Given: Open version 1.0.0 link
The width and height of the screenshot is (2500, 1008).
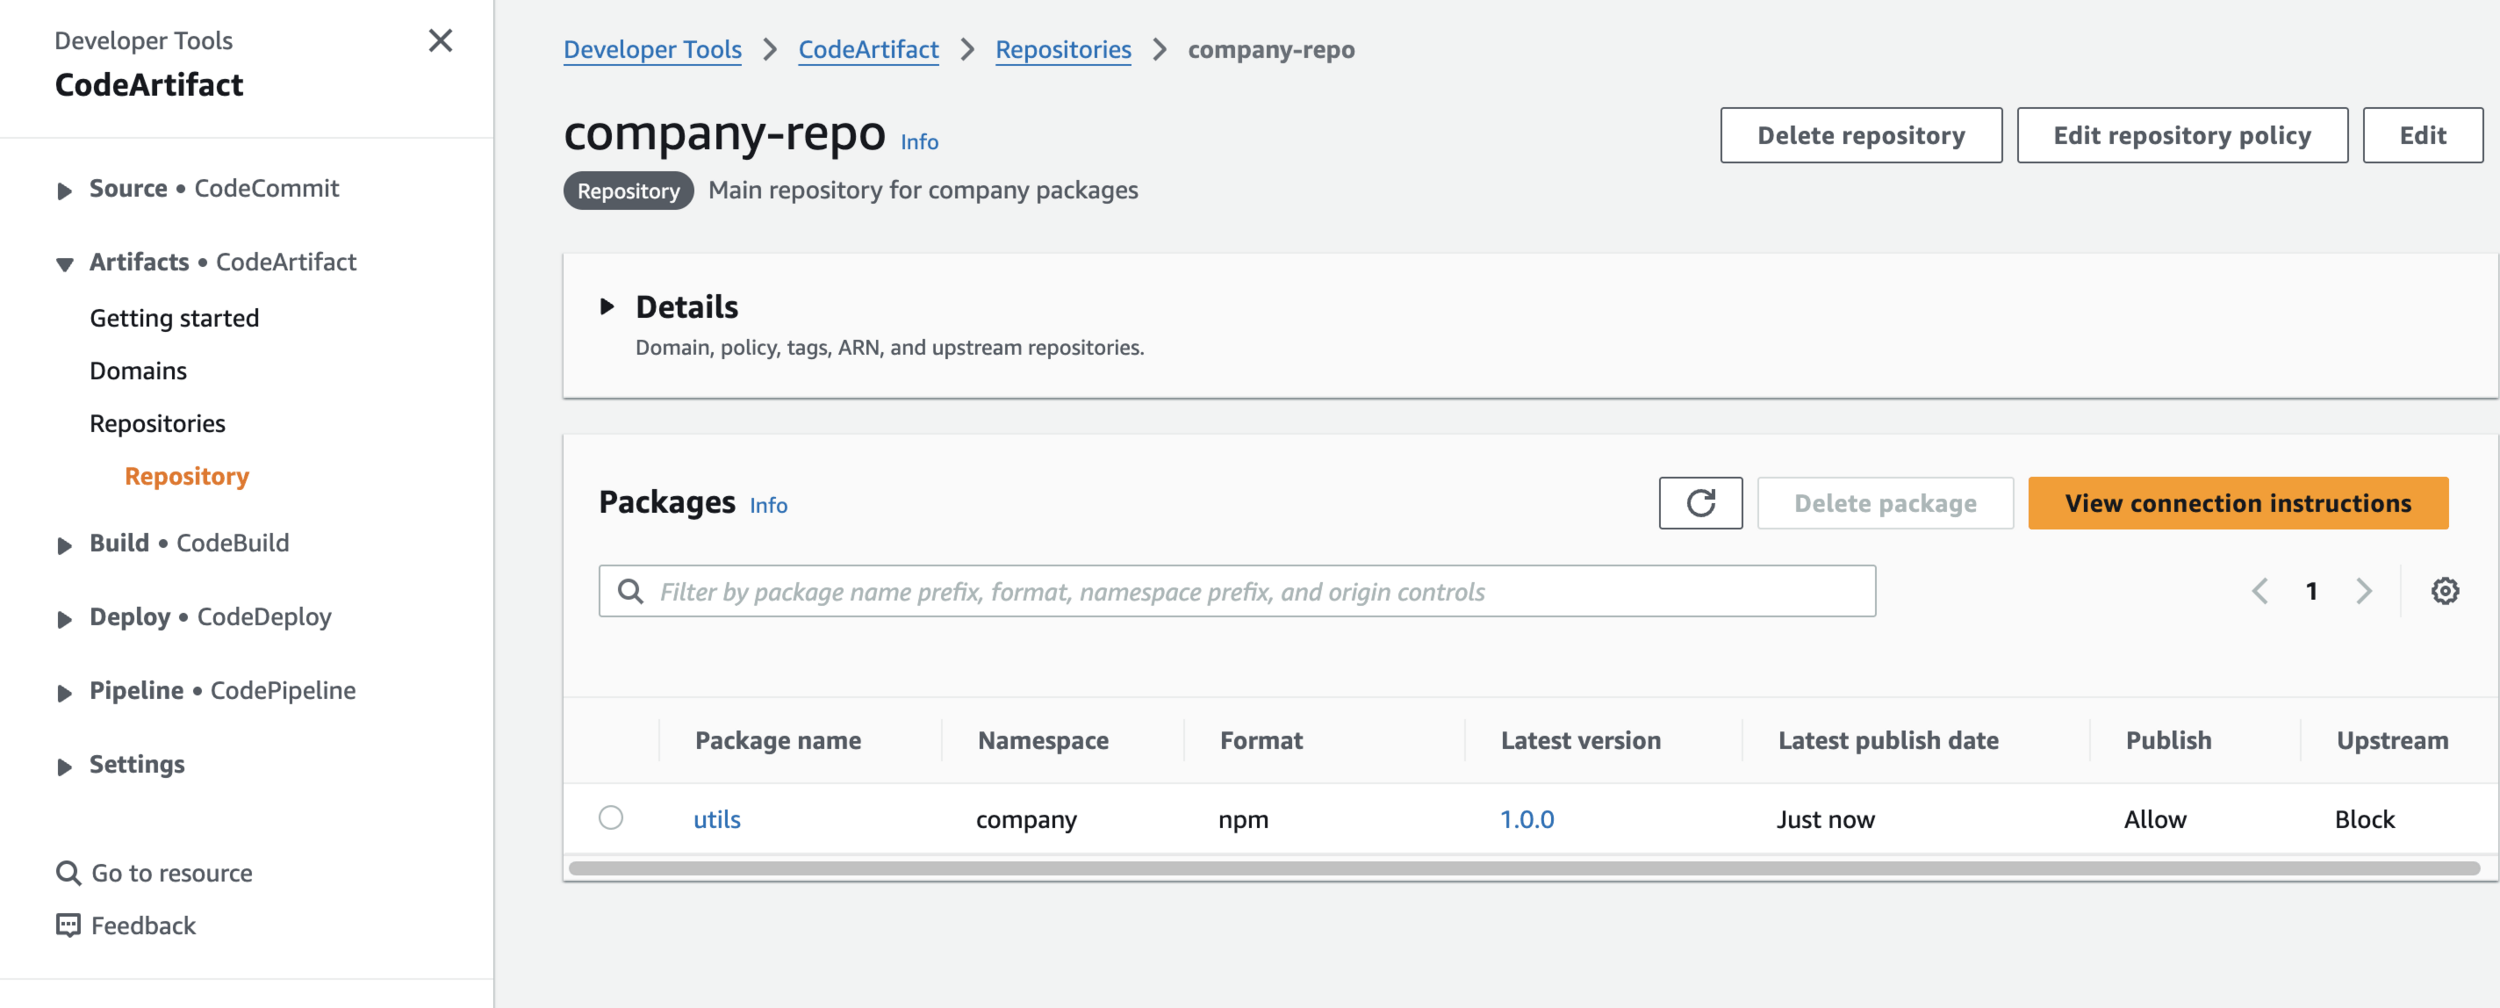Looking at the screenshot, I should coord(1527,819).
